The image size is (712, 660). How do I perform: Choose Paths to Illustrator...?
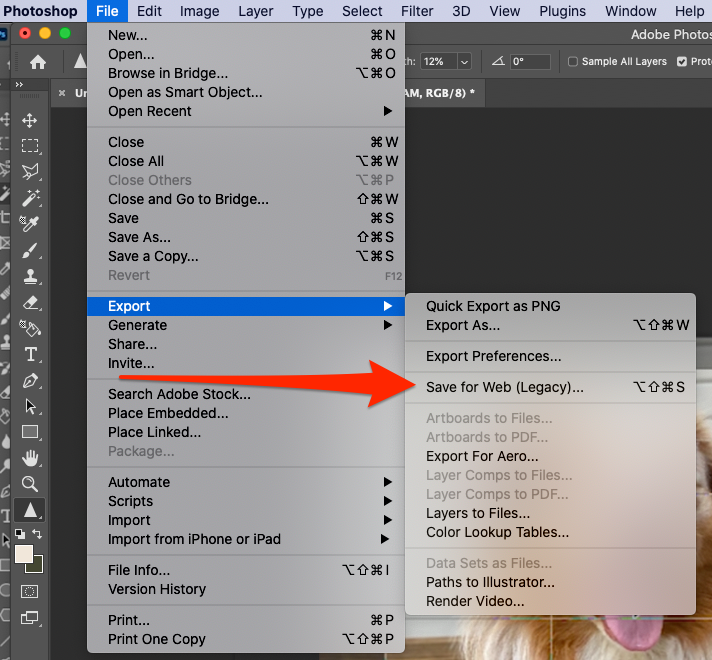pyautogui.click(x=550, y=582)
